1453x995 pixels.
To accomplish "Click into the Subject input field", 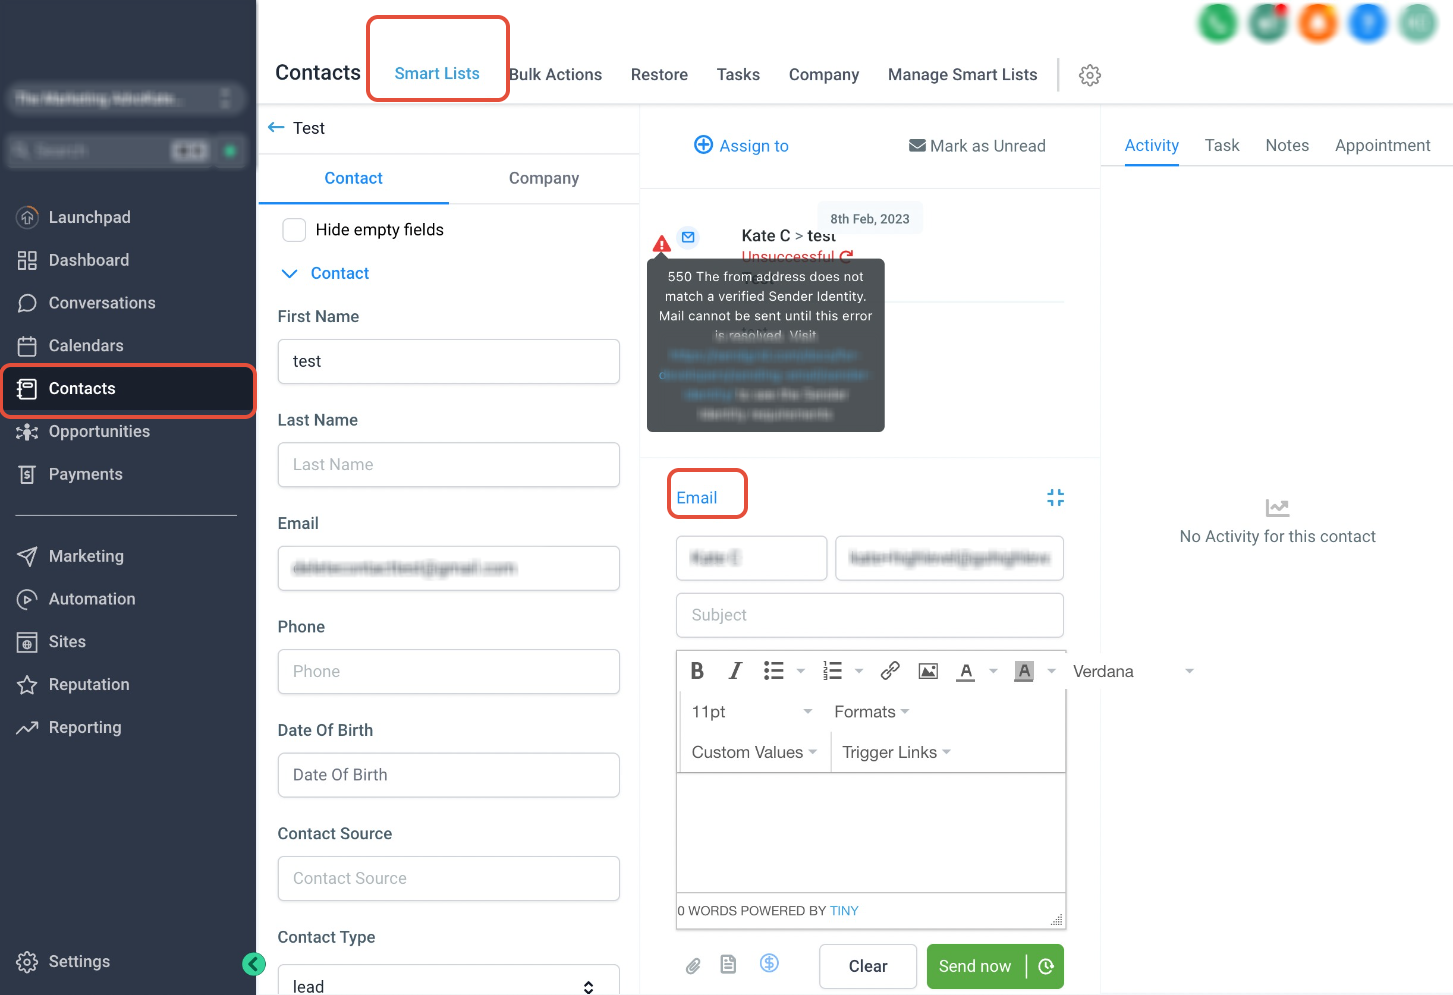I will click(870, 615).
